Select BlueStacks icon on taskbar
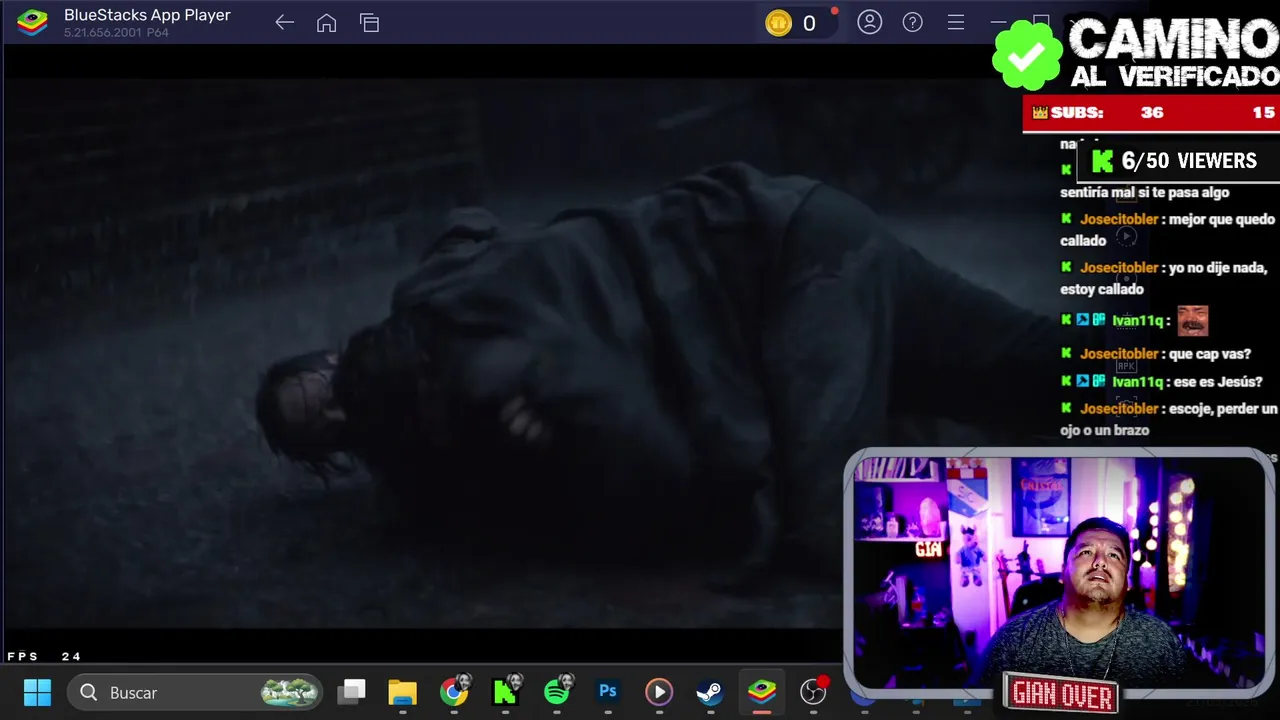The image size is (1280, 720). (x=762, y=692)
